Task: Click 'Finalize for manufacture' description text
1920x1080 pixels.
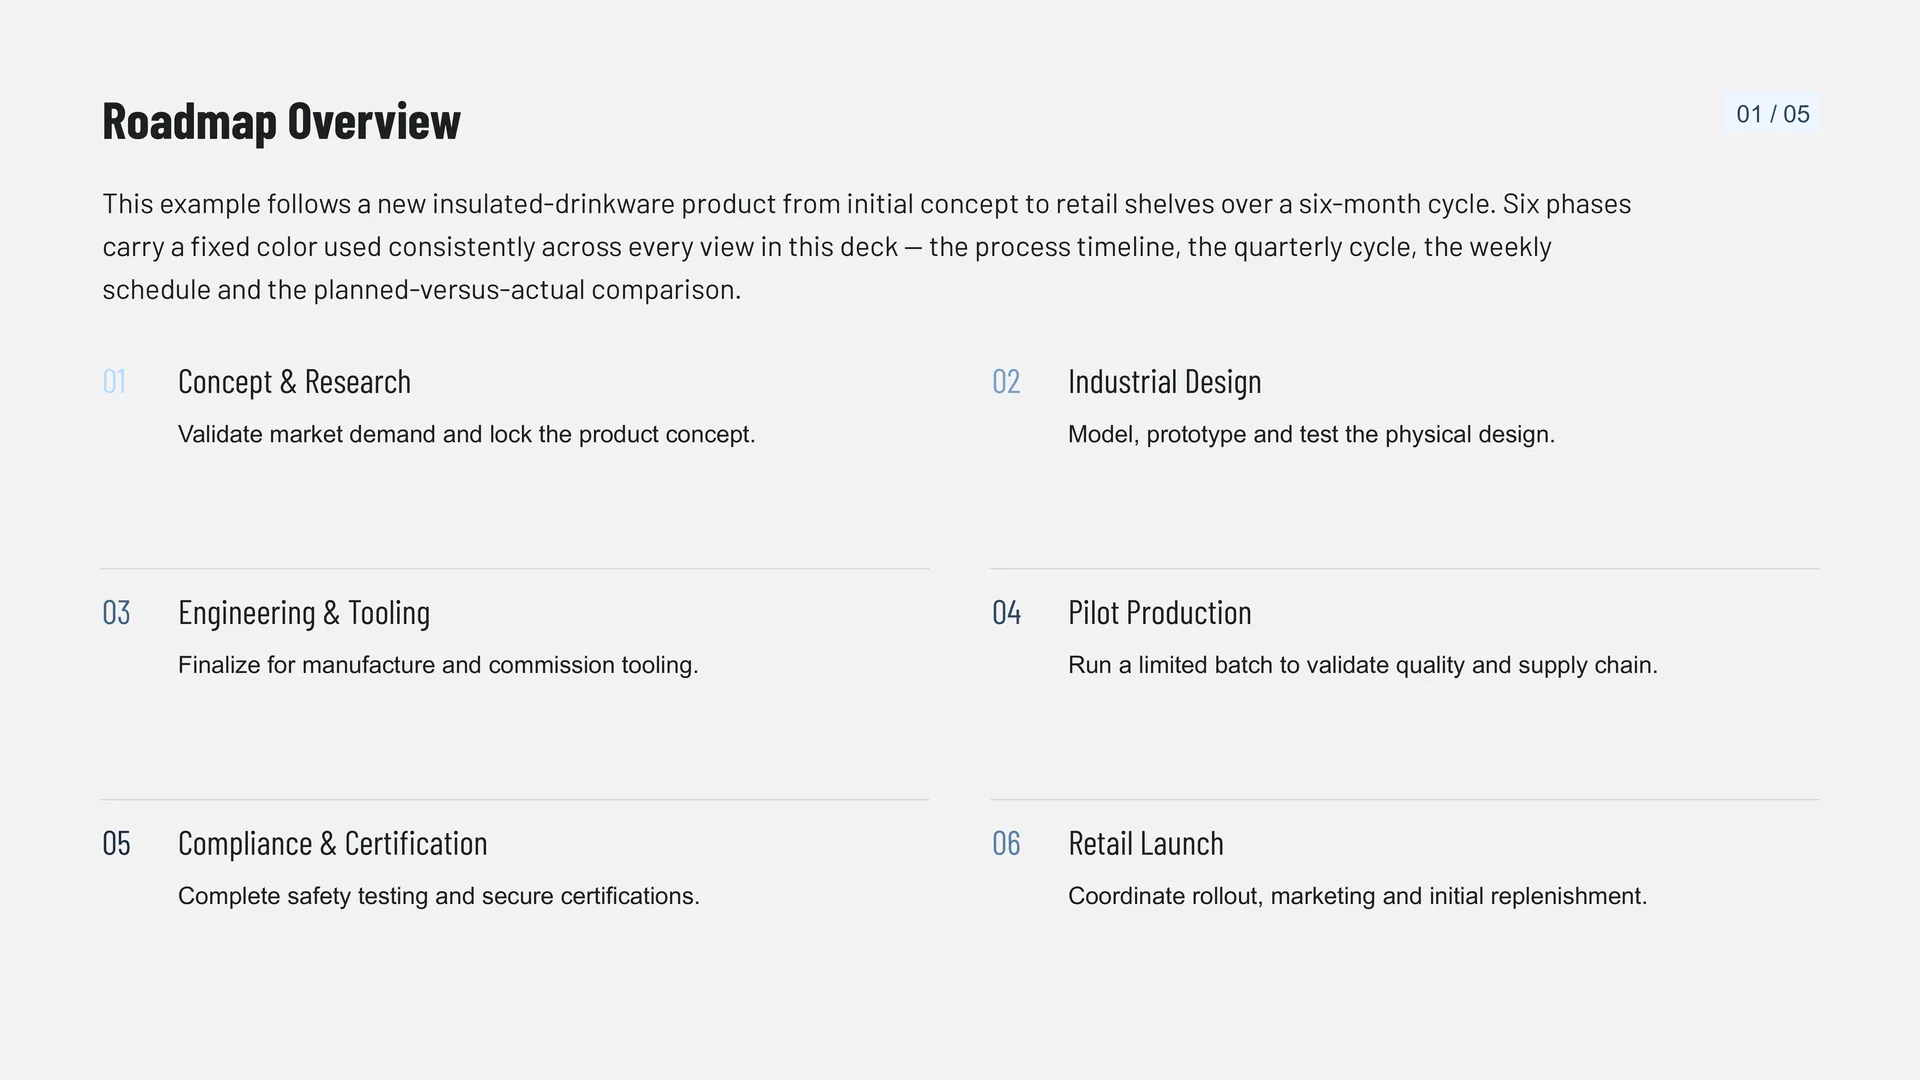Action: (x=438, y=665)
